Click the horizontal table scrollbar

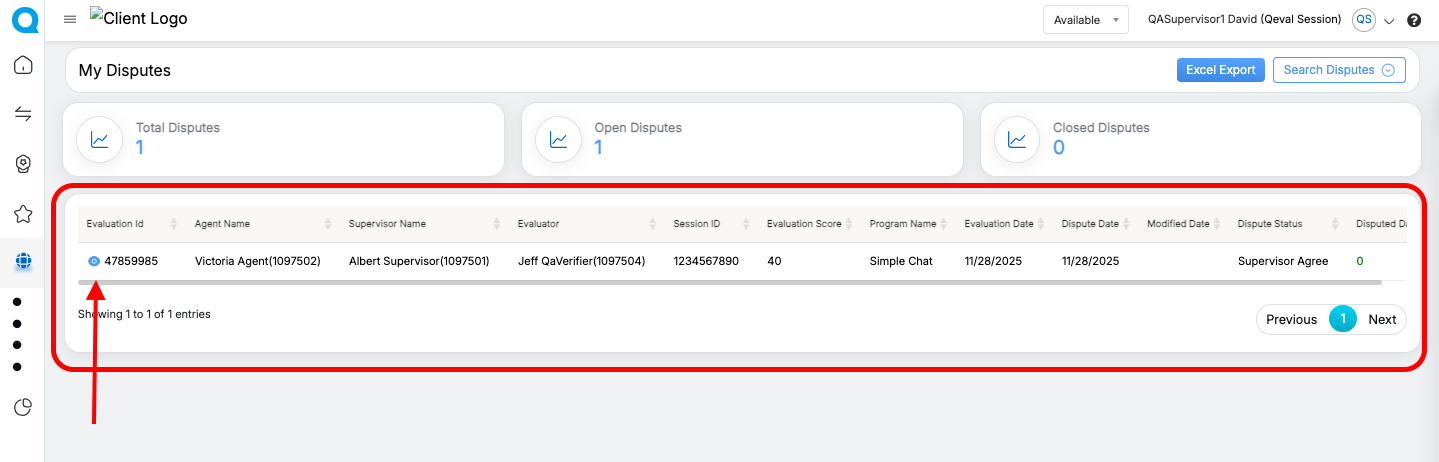tap(730, 283)
